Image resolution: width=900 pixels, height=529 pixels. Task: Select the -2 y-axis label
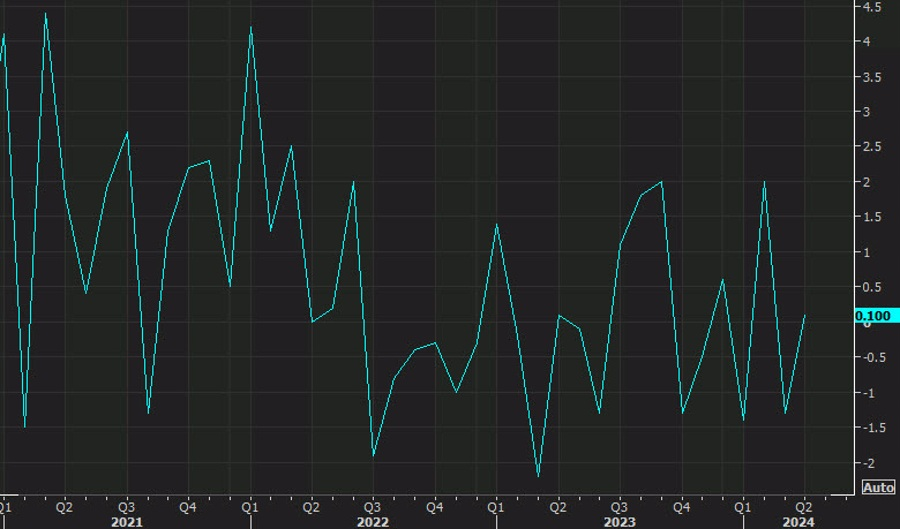pos(868,464)
